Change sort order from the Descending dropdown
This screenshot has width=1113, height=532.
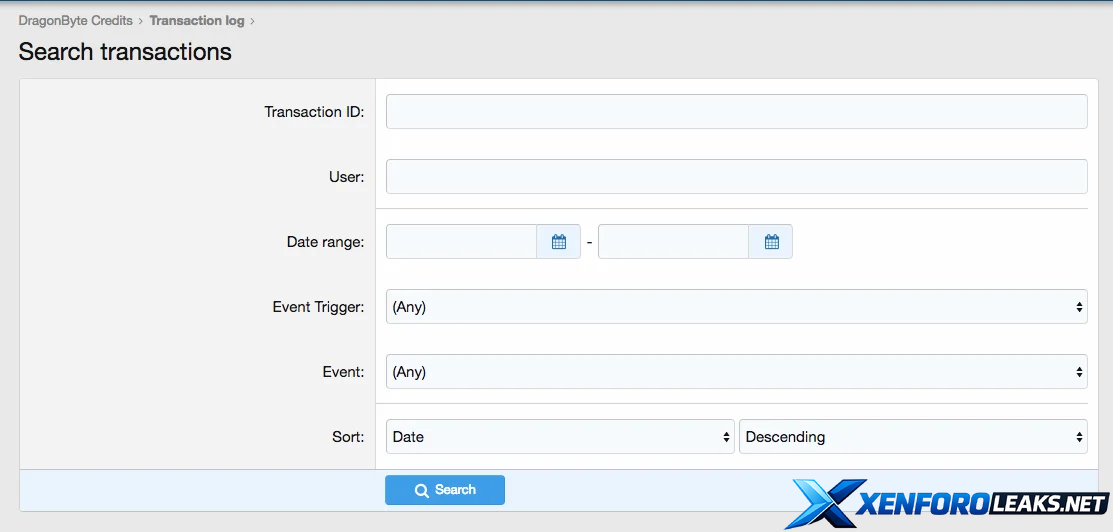coord(912,437)
